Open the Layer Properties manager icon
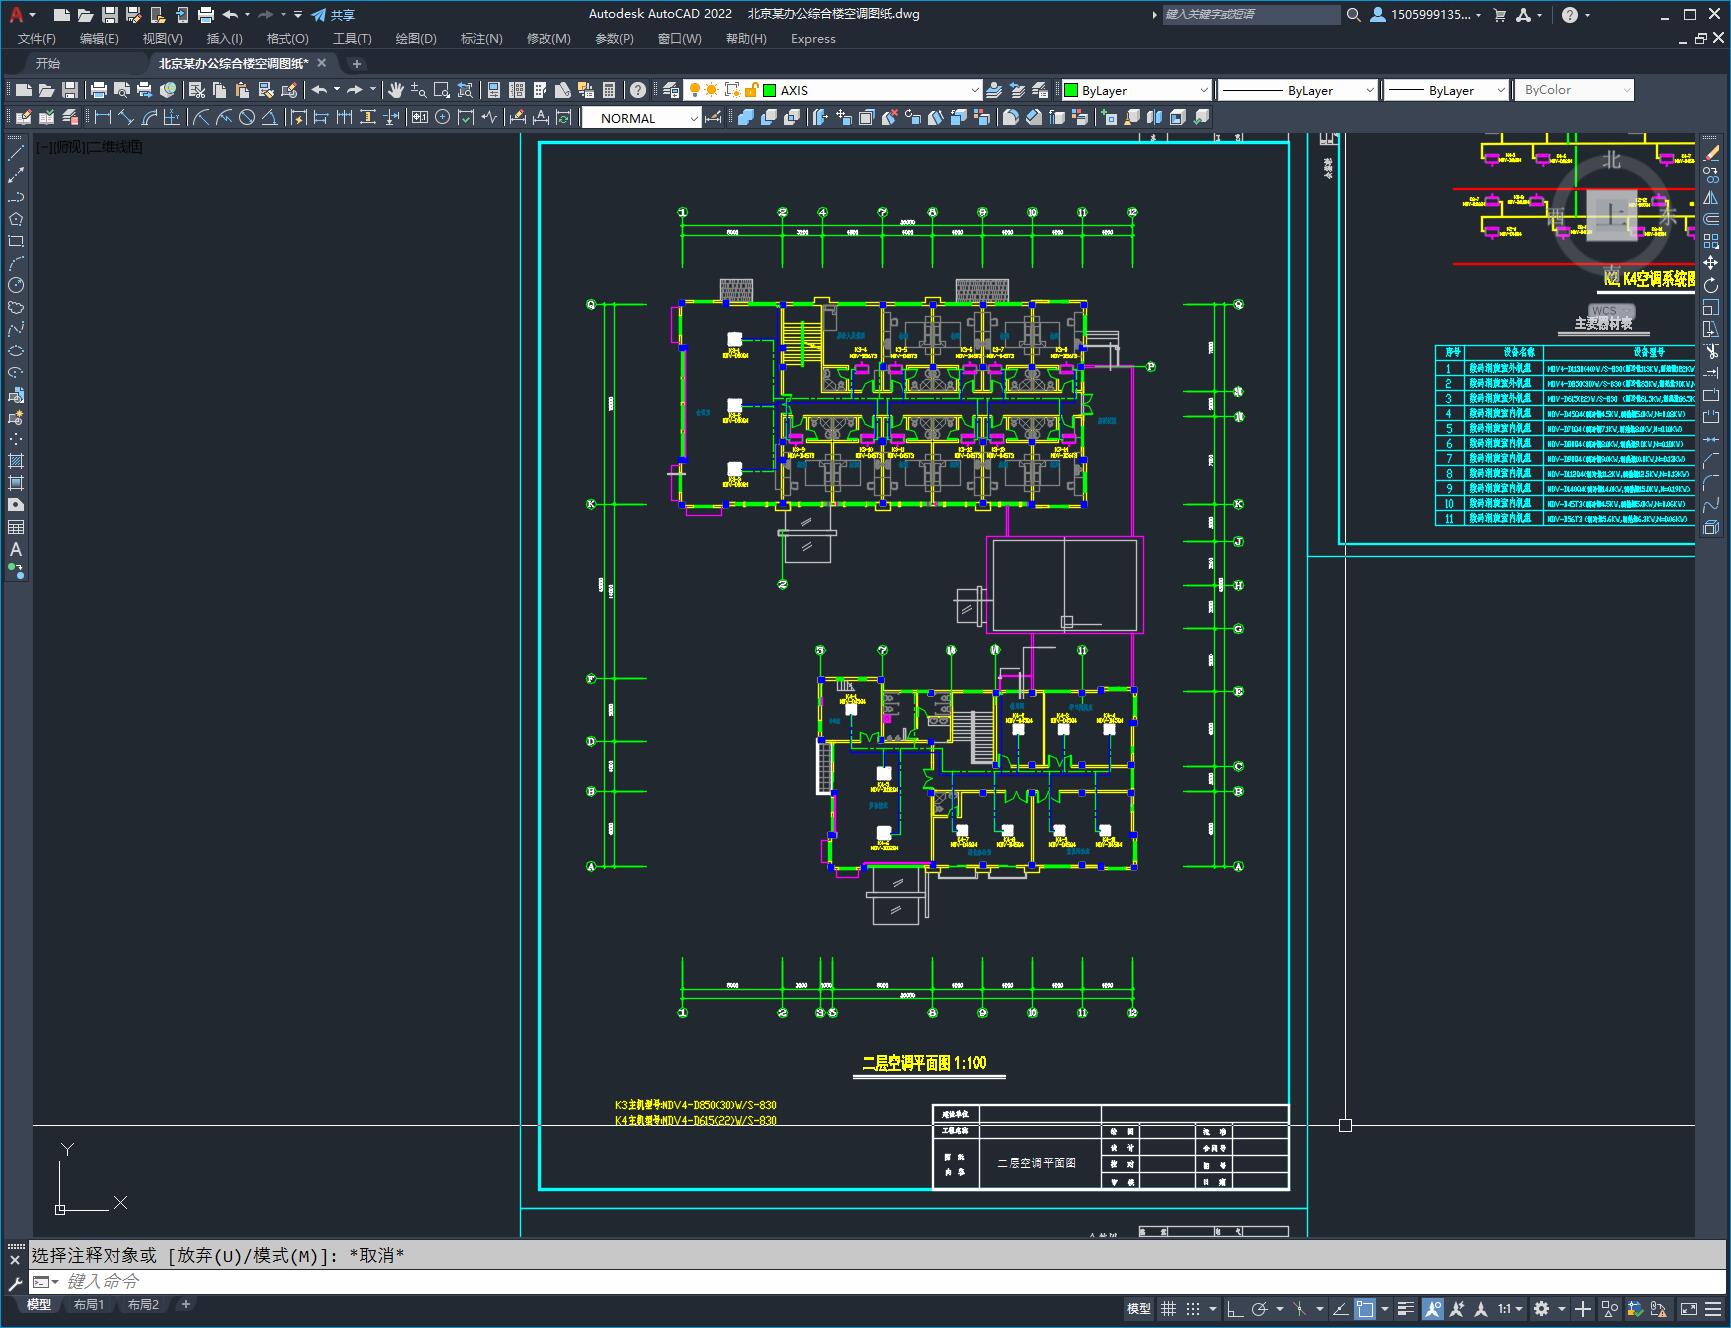The image size is (1731, 1328). pyautogui.click(x=671, y=90)
